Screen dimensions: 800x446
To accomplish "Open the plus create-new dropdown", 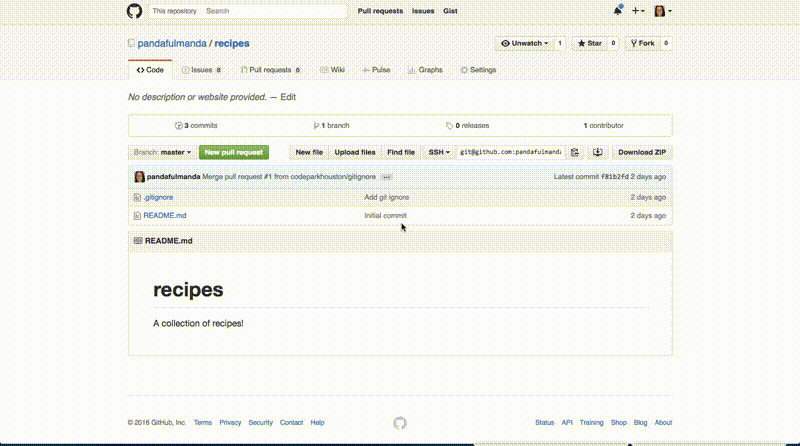I will point(639,11).
